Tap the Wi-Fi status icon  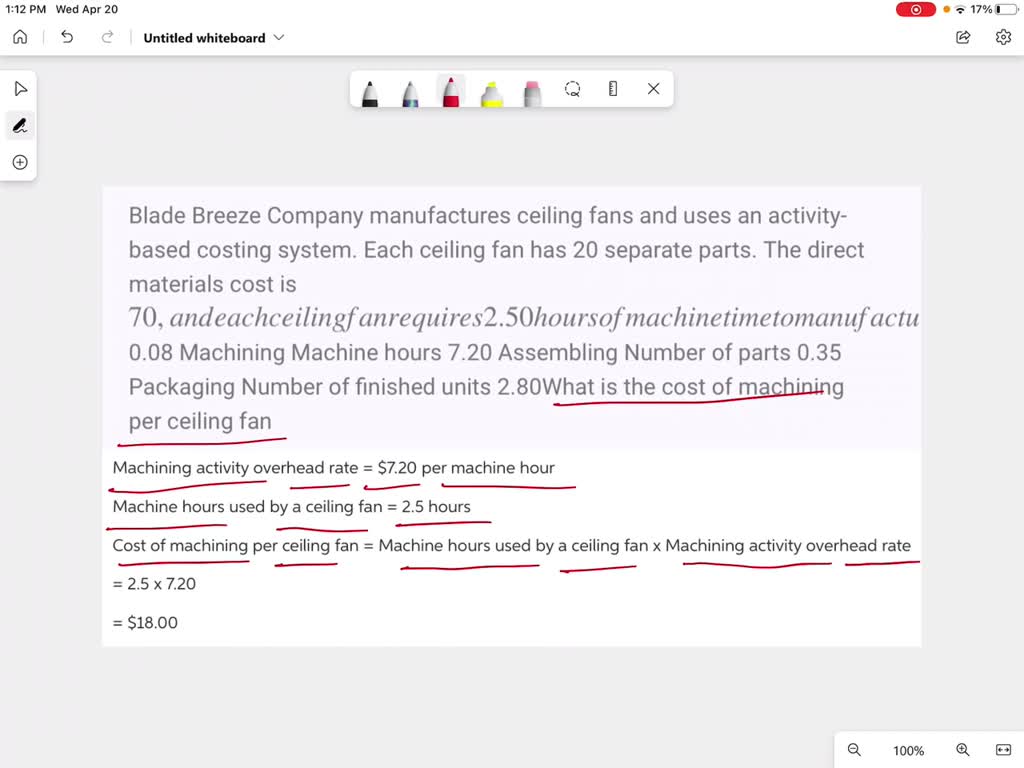[960, 9]
